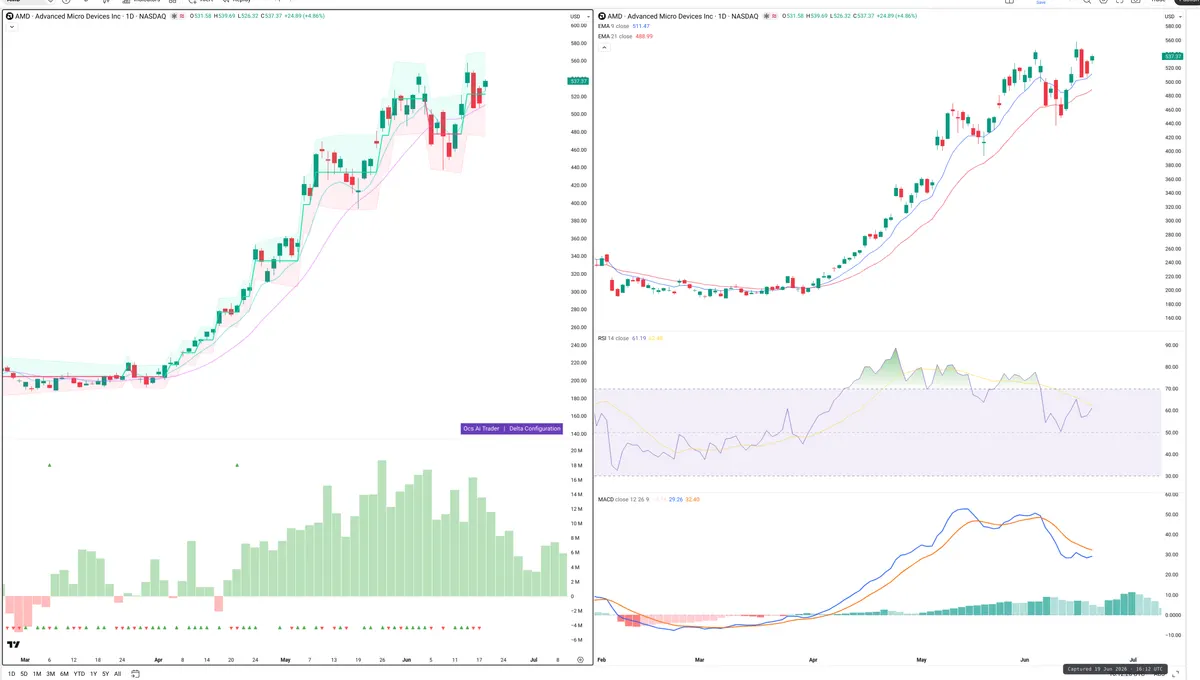
Task: Click 50.00 on the MACD axis
Action: (1172, 513)
